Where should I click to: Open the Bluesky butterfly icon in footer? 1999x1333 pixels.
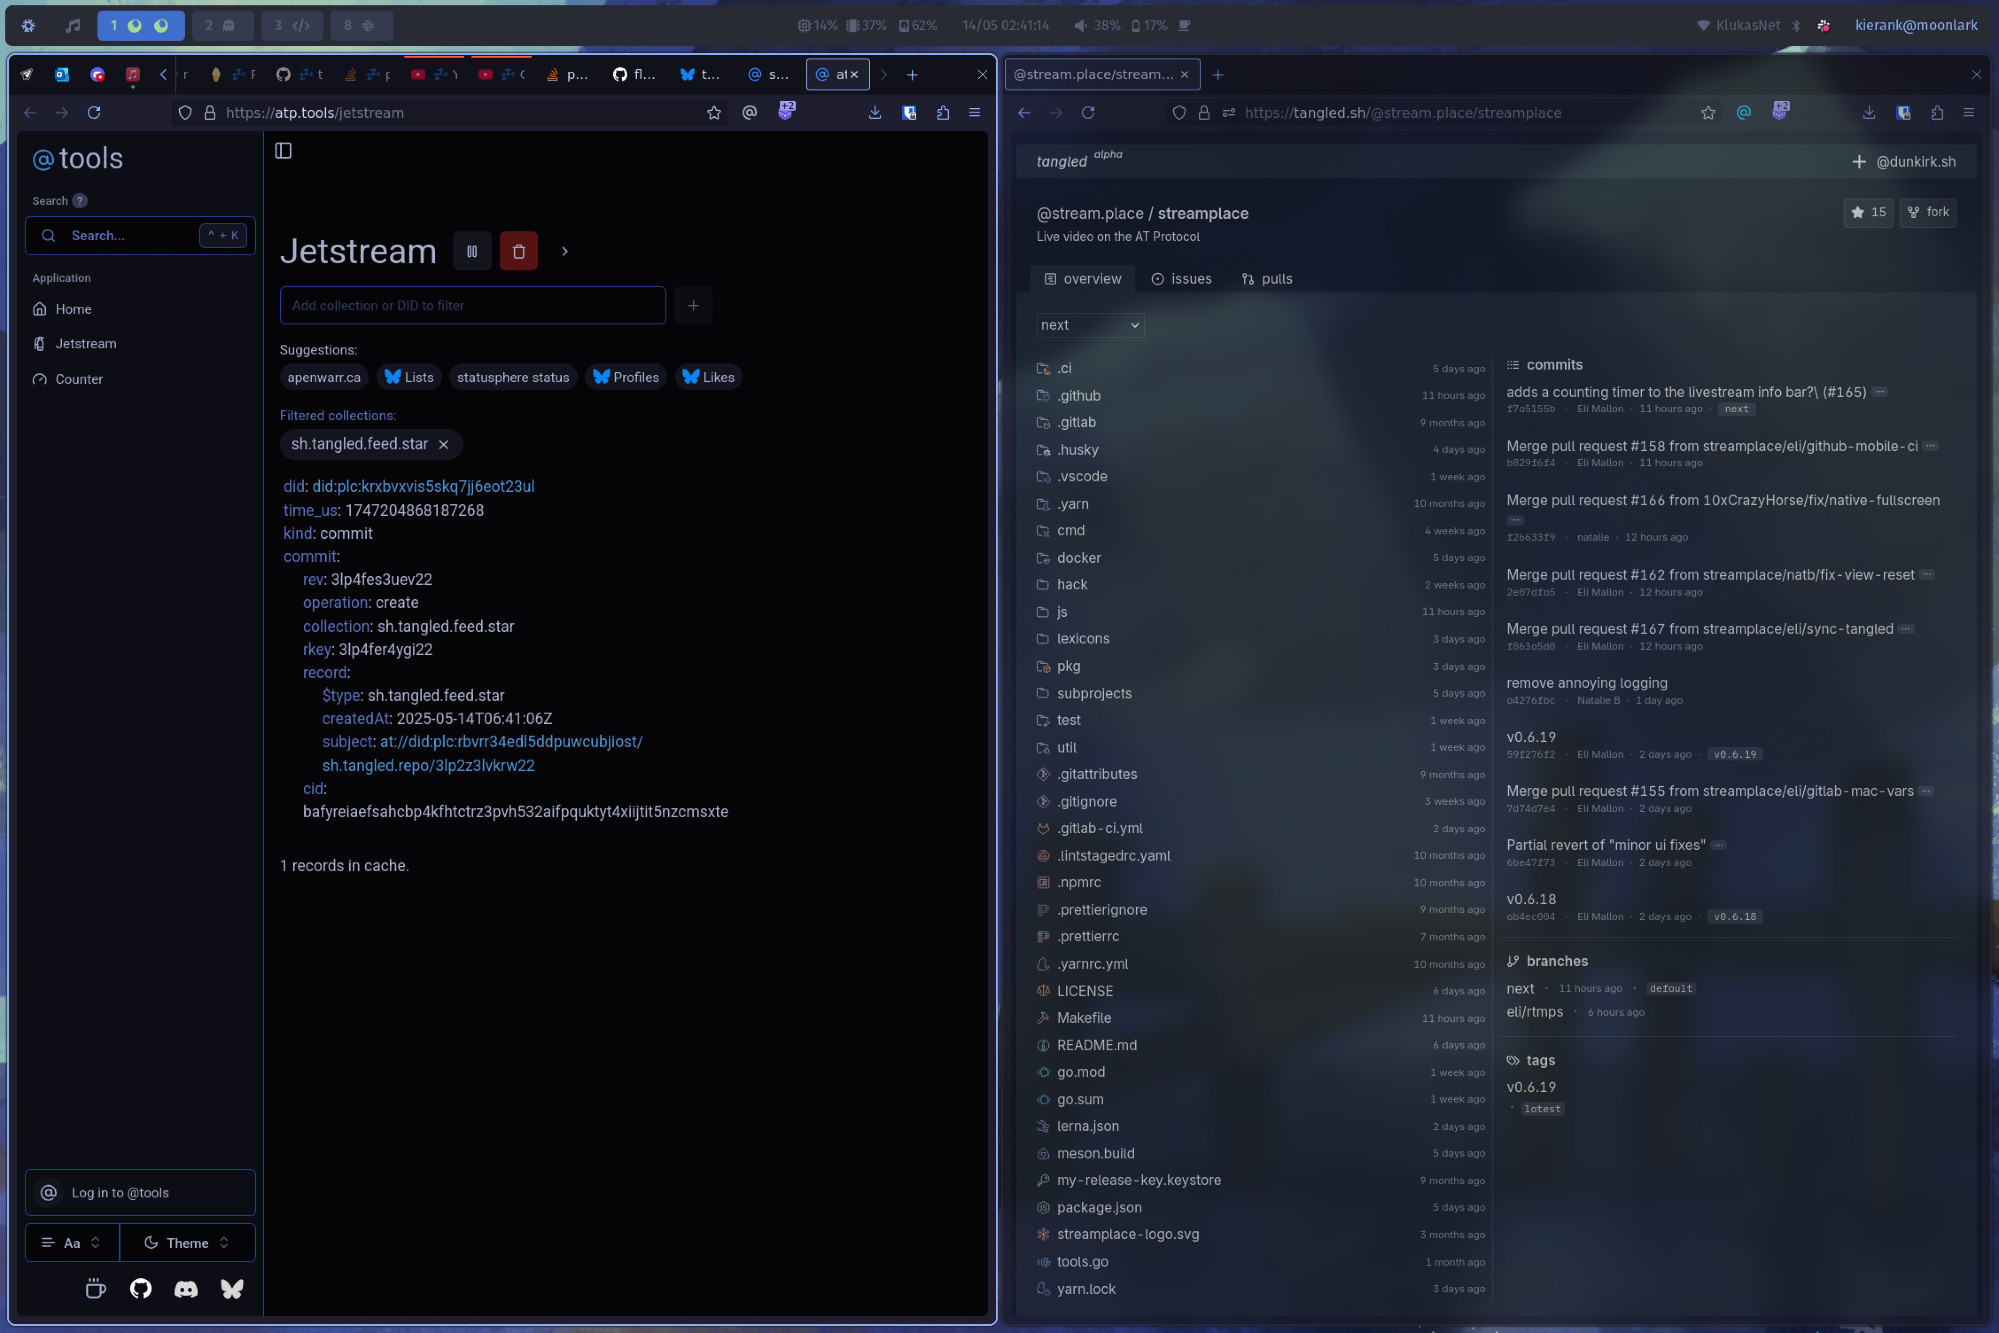coord(232,1289)
